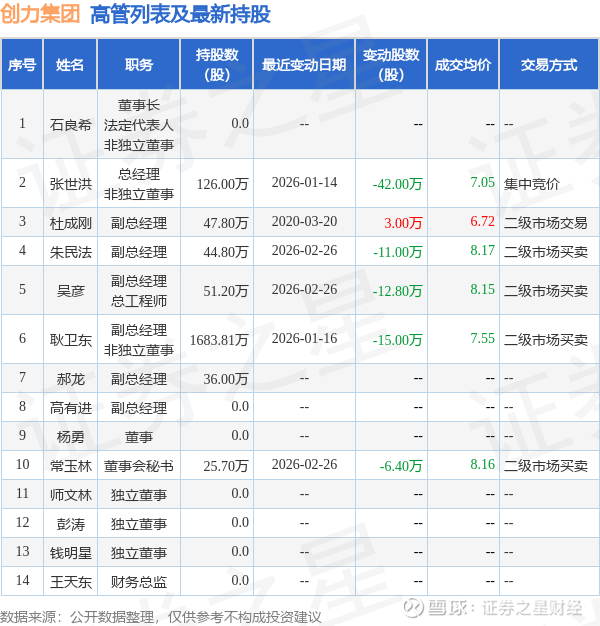The width and height of the screenshot is (600, 626).
Task: Select 常玉林 董事会秘书 row name
Action: (x=70, y=466)
